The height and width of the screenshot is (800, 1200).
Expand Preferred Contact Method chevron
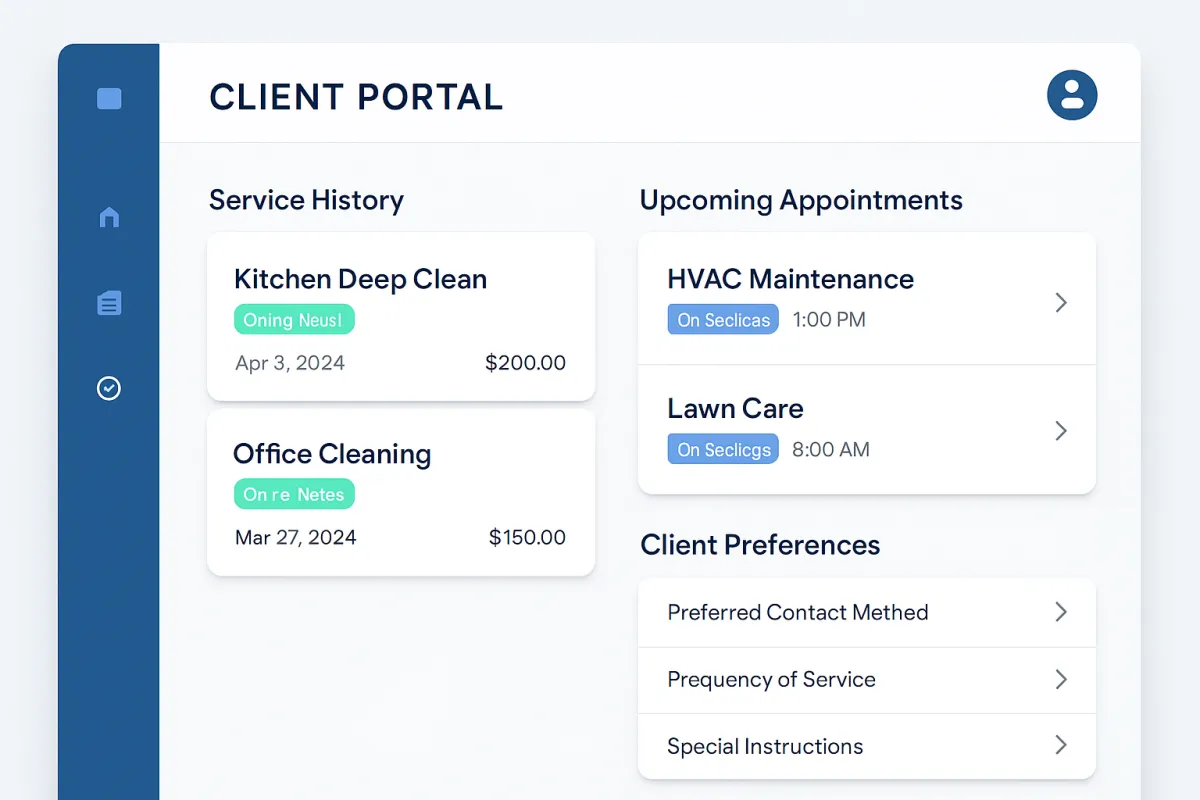pos(1061,612)
